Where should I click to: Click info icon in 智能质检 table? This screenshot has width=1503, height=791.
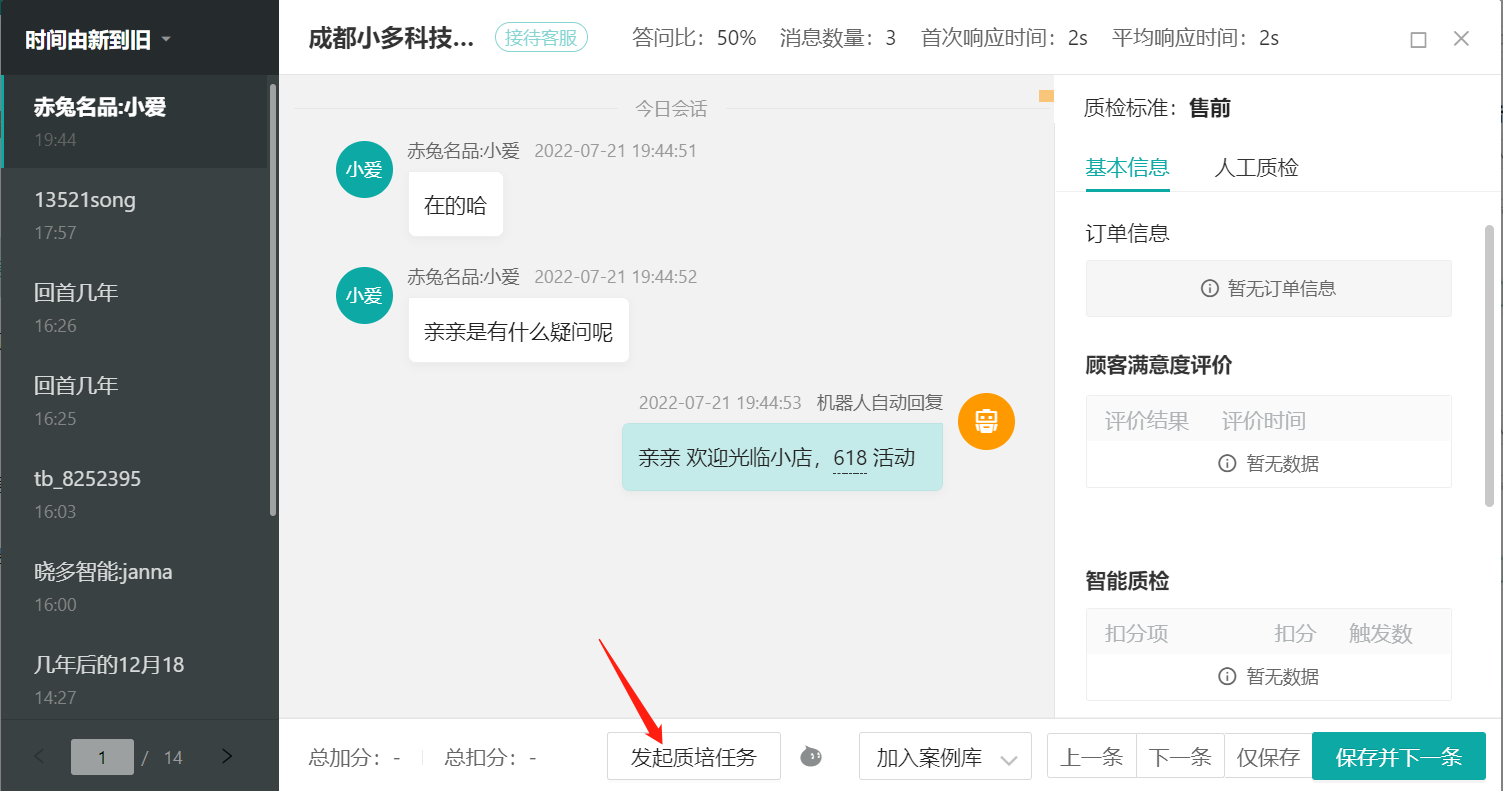(1227, 677)
